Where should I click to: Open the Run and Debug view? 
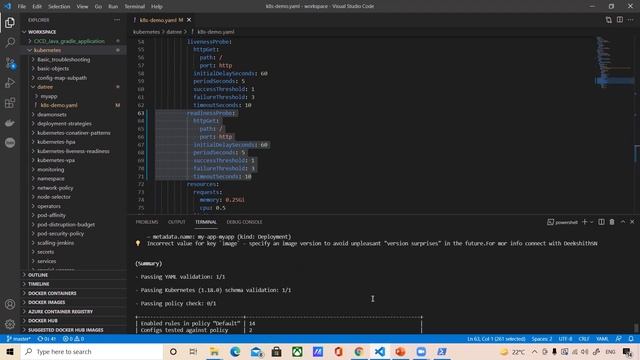tap(10, 83)
